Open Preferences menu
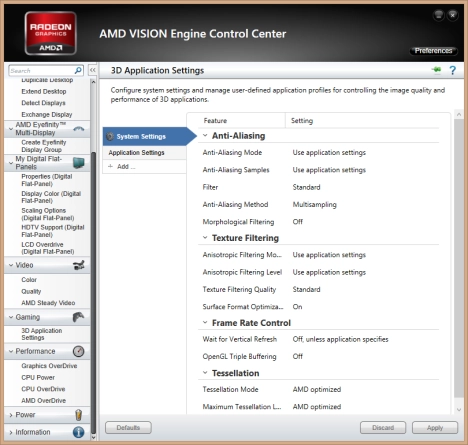 (433, 51)
